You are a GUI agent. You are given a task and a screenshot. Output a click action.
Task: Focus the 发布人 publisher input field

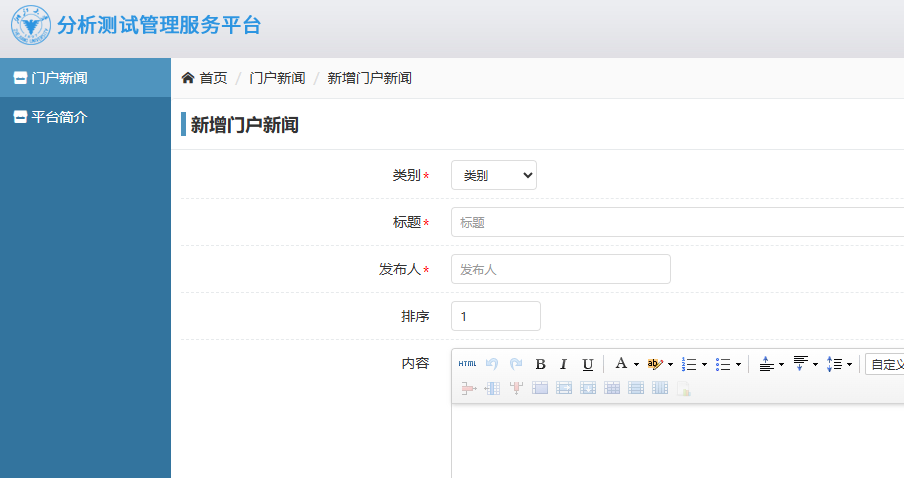point(560,269)
